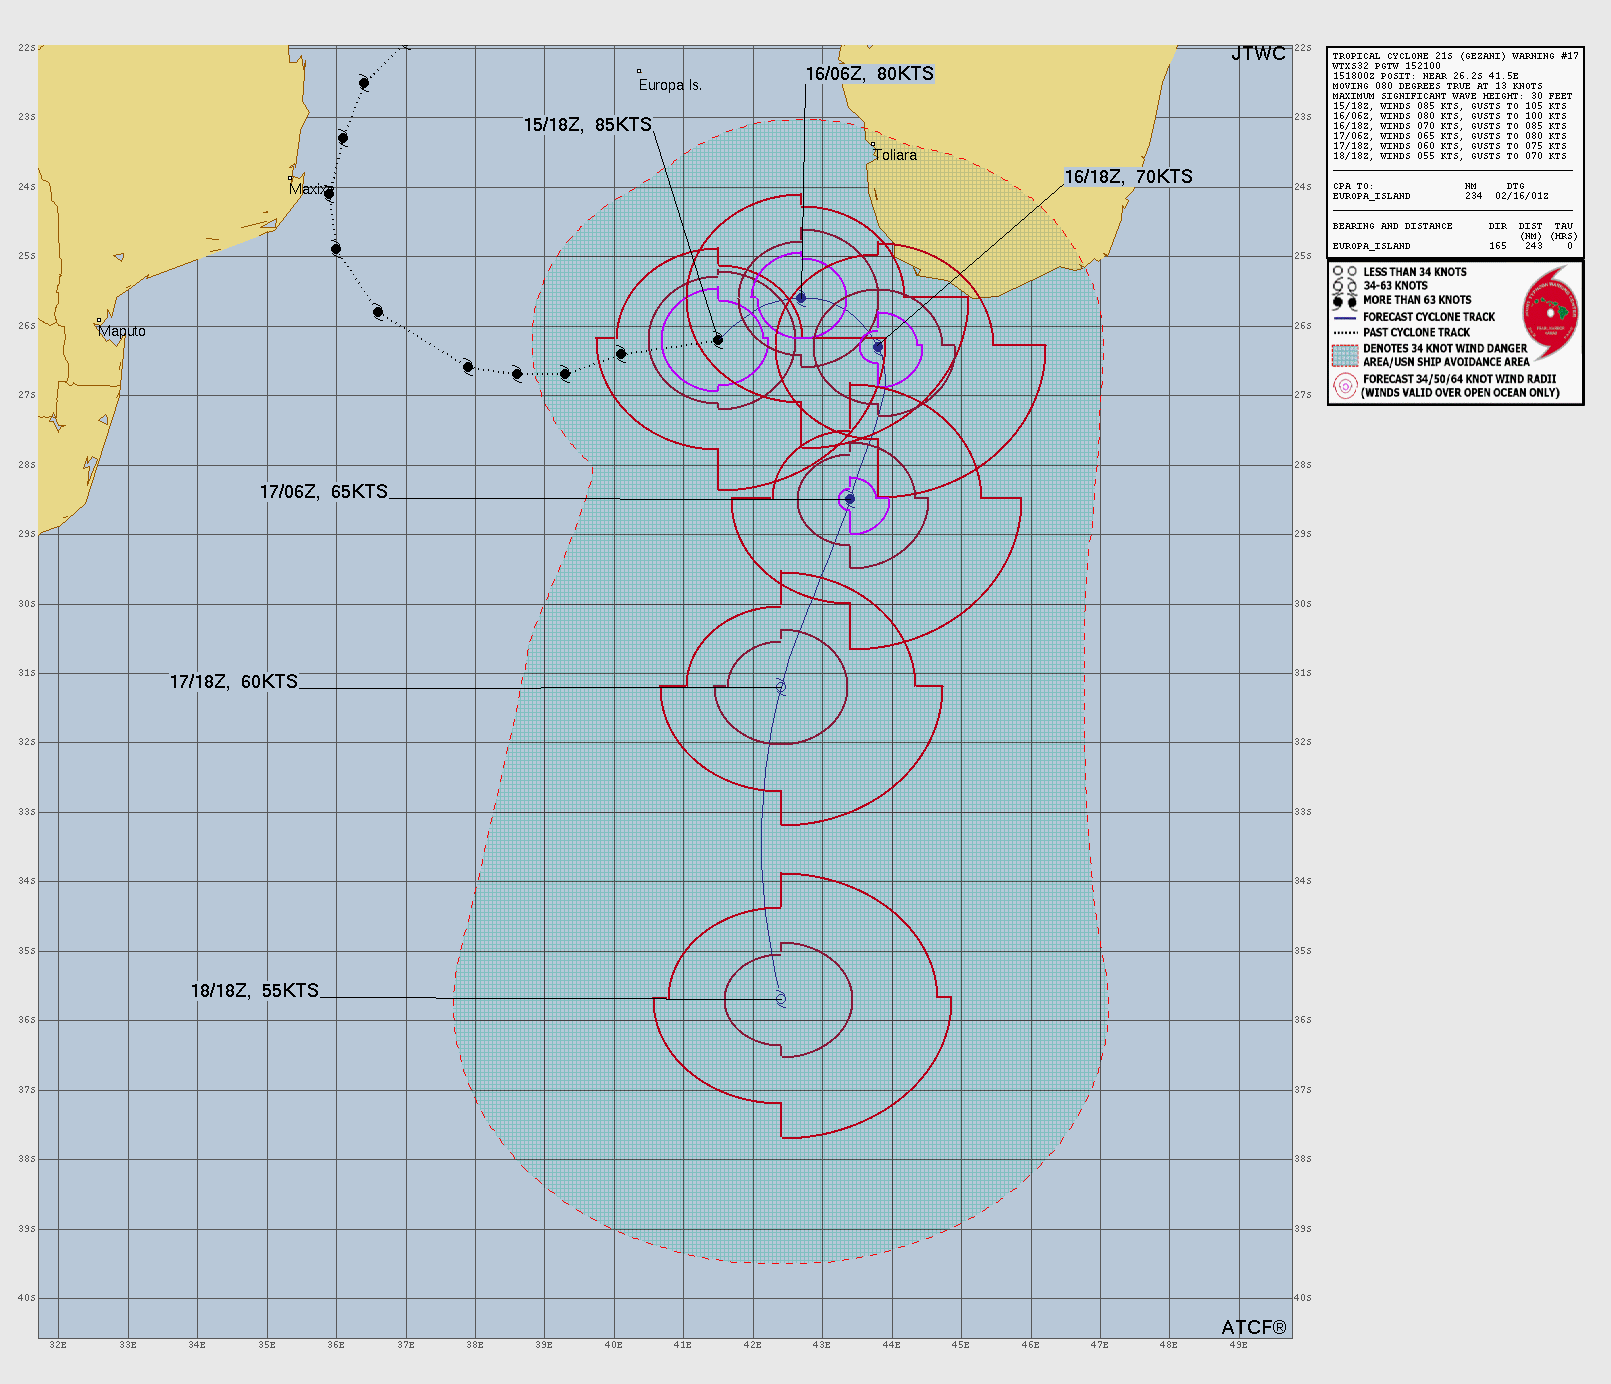Select the 34 knot wind danger area swatch

[1345, 355]
